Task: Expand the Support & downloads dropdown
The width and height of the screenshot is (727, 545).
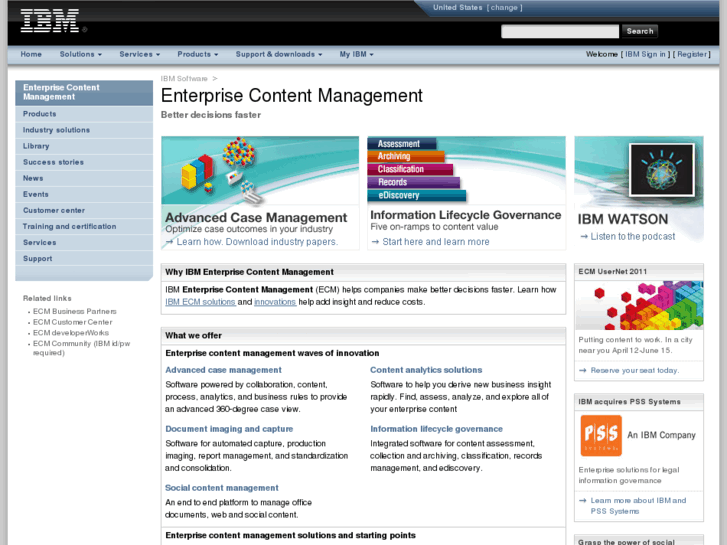Action: point(279,54)
